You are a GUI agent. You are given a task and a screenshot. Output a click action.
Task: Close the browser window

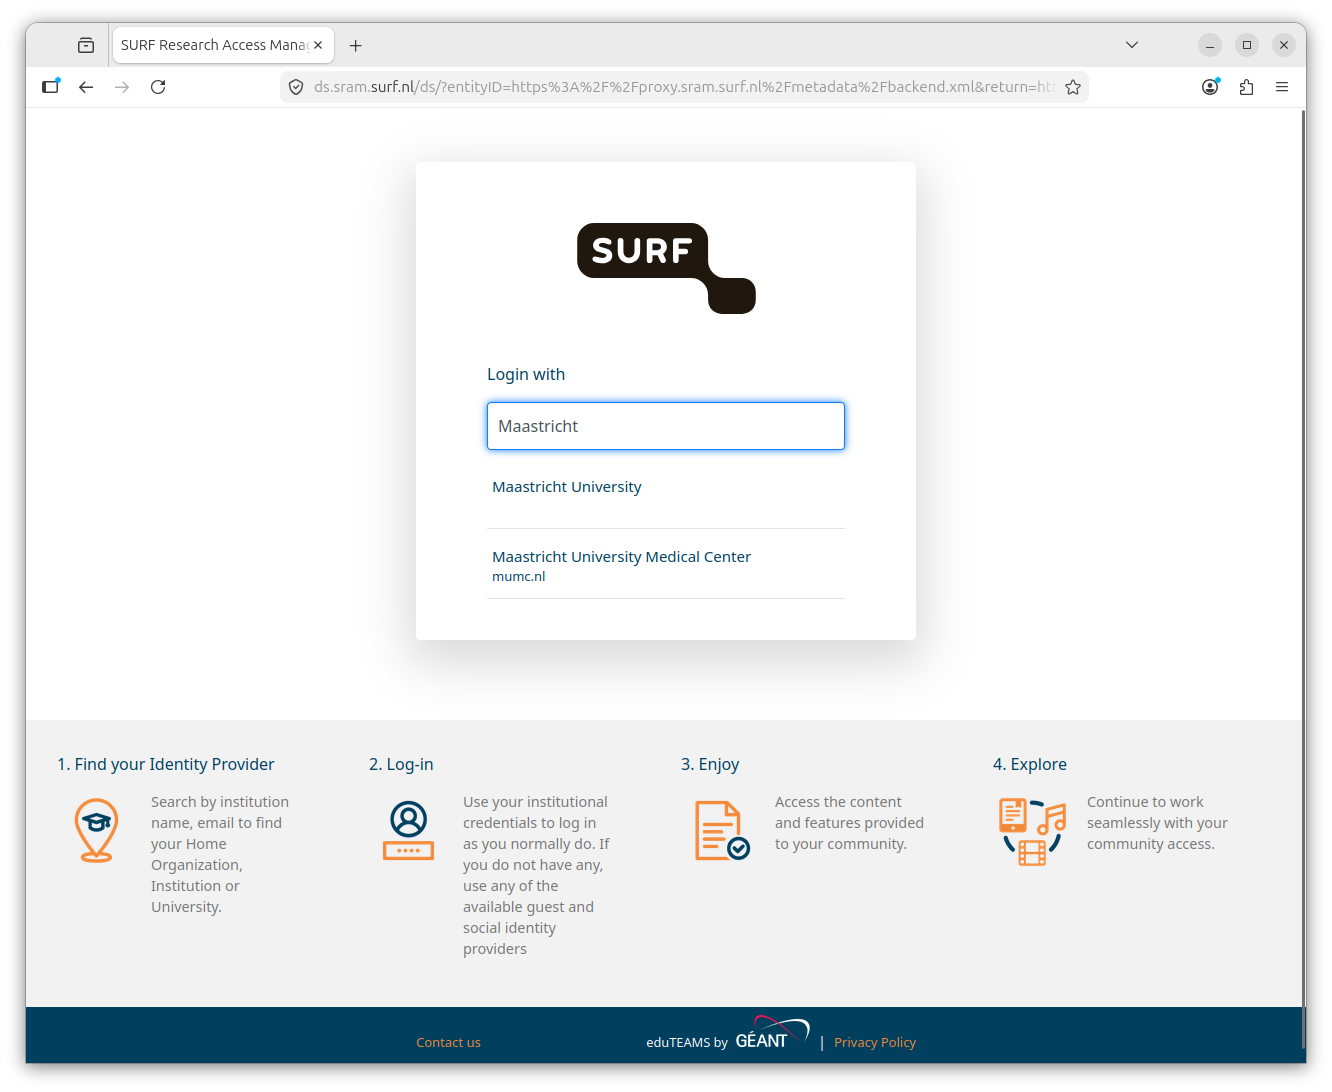coord(1284,45)
